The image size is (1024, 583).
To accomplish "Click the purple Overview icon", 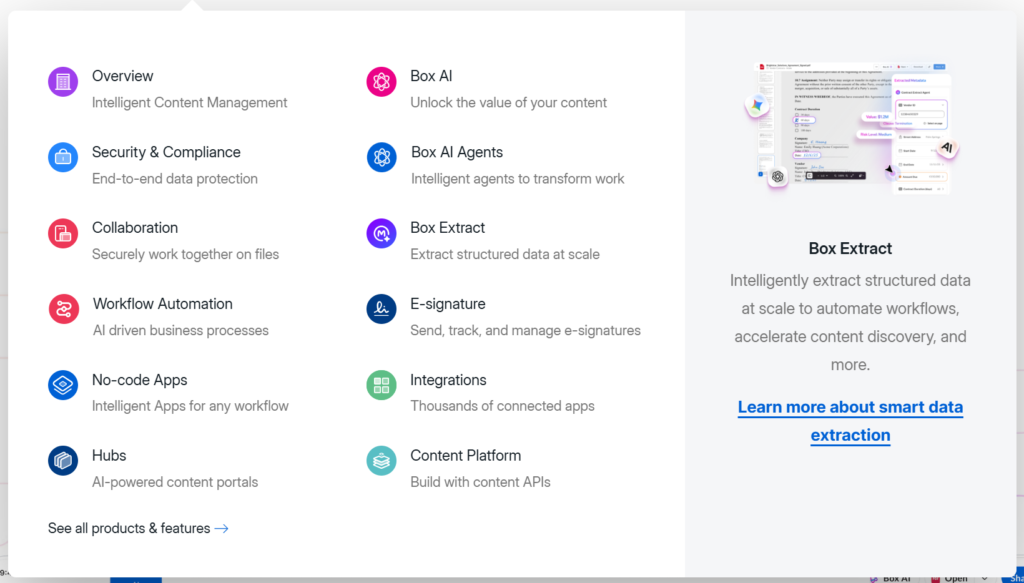I will pos(63,82).
